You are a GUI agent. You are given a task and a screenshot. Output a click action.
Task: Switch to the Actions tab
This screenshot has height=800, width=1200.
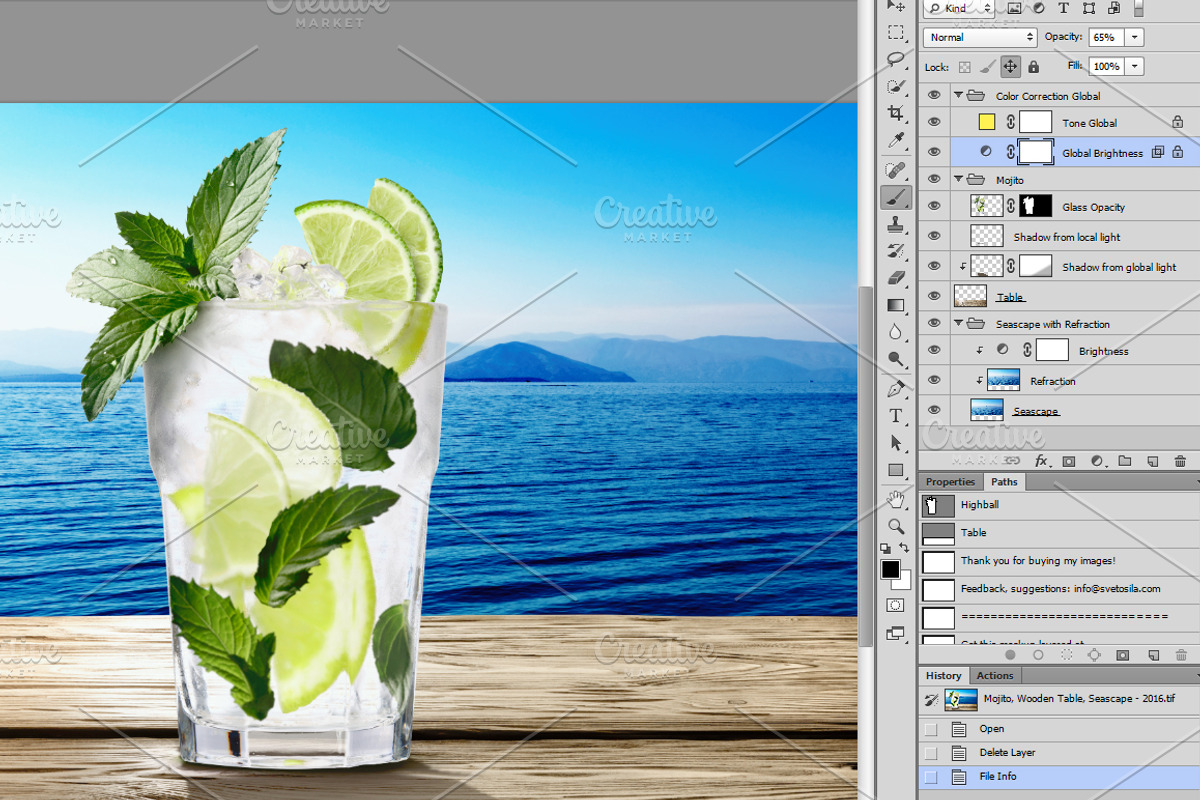995,675
